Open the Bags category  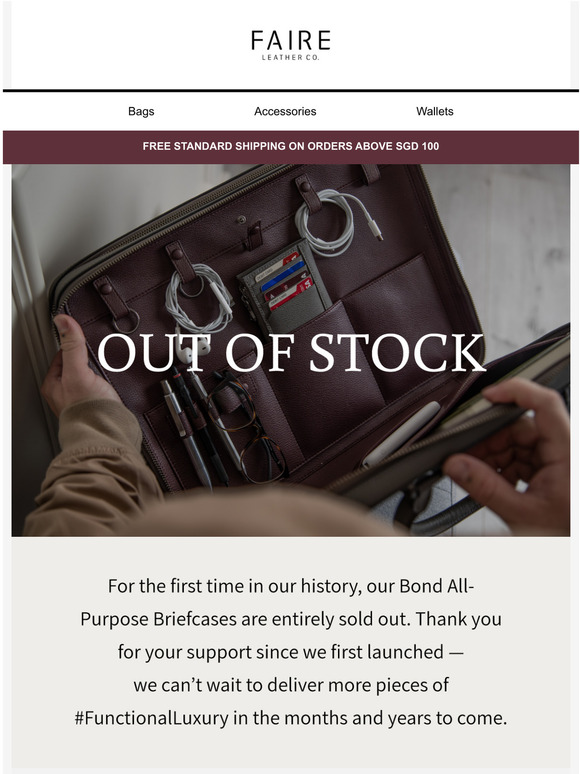click(141, 112)
